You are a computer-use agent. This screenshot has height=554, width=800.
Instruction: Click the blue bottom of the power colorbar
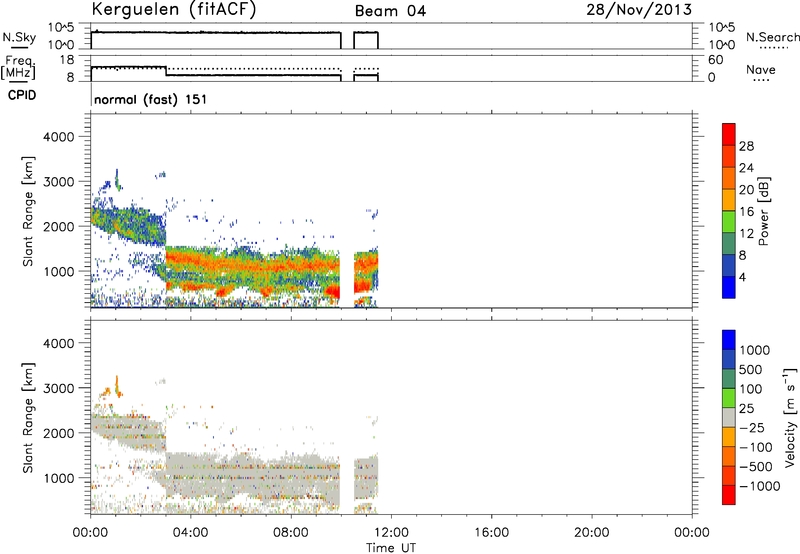[x=729, y=287]
